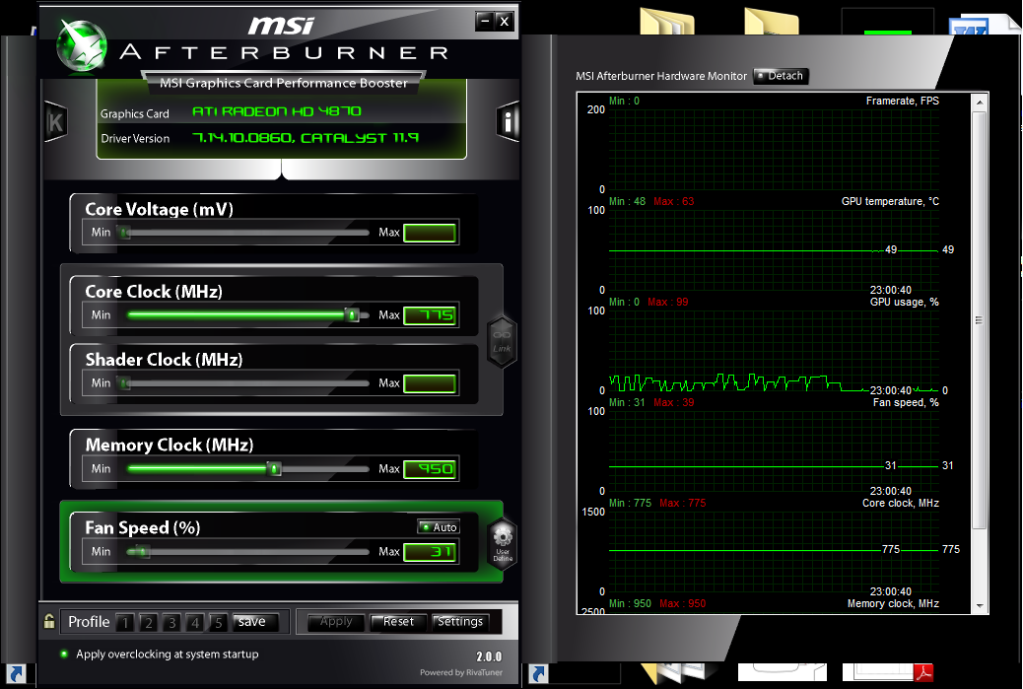Click the GPU usage Max : 99 readout
Image resolution: width=1023 pixels, height=689 pixels.
coord(668,302)
